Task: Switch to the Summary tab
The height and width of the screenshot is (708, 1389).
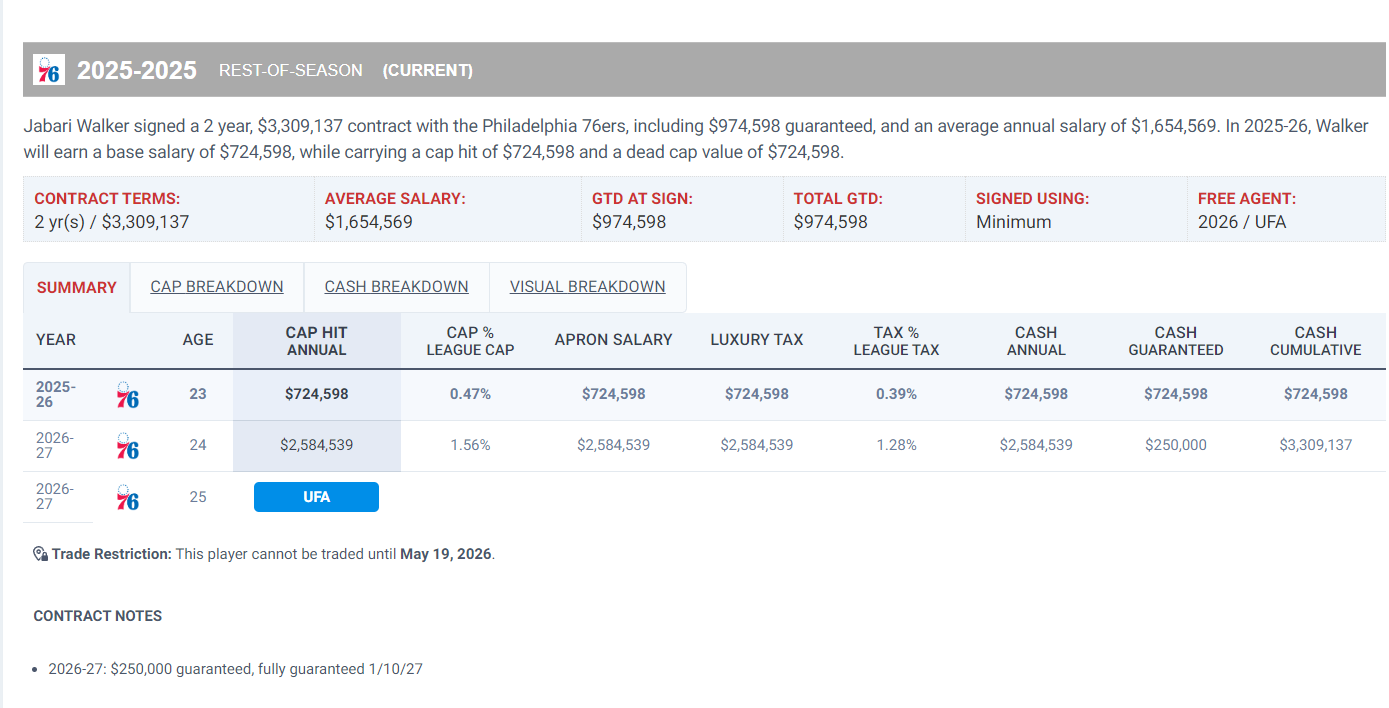Action: click(x=77, y=287)
